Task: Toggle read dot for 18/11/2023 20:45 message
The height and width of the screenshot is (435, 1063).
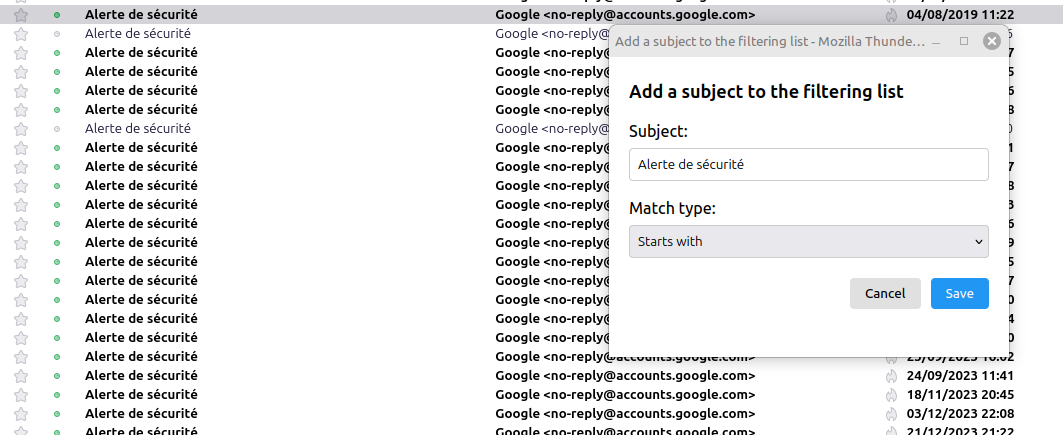Action: (x=57, y=394)
